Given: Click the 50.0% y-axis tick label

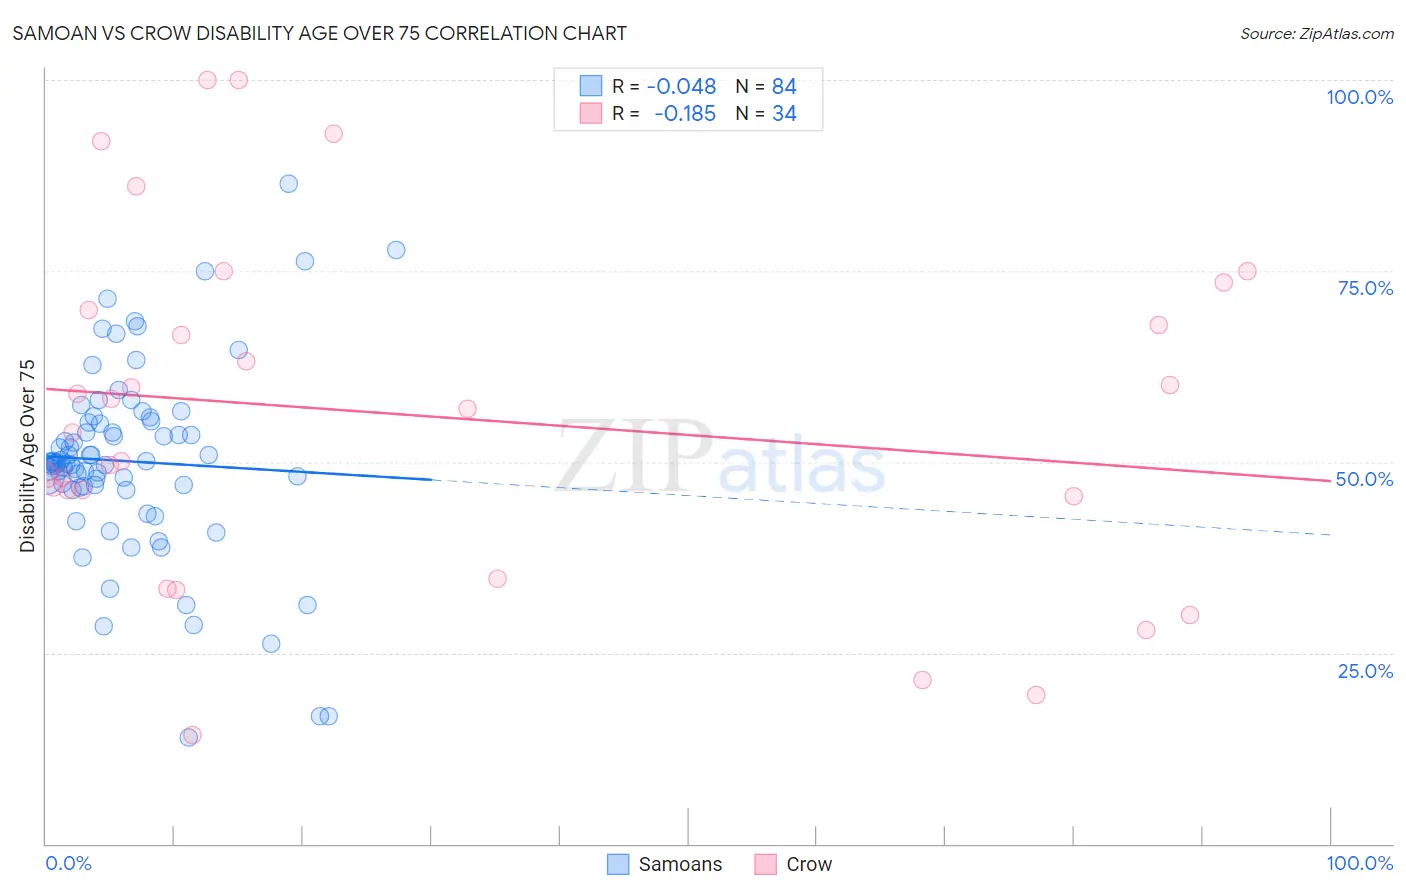Looking at the screenshot, I should tap(1364, 479).
